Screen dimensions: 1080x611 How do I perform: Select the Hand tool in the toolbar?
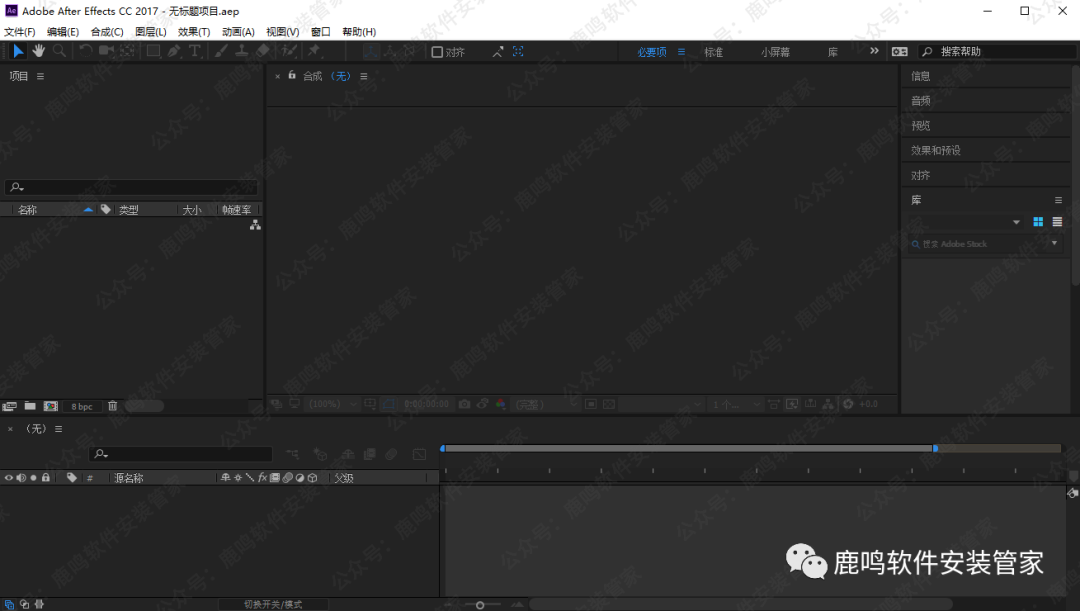click(39, 51)
